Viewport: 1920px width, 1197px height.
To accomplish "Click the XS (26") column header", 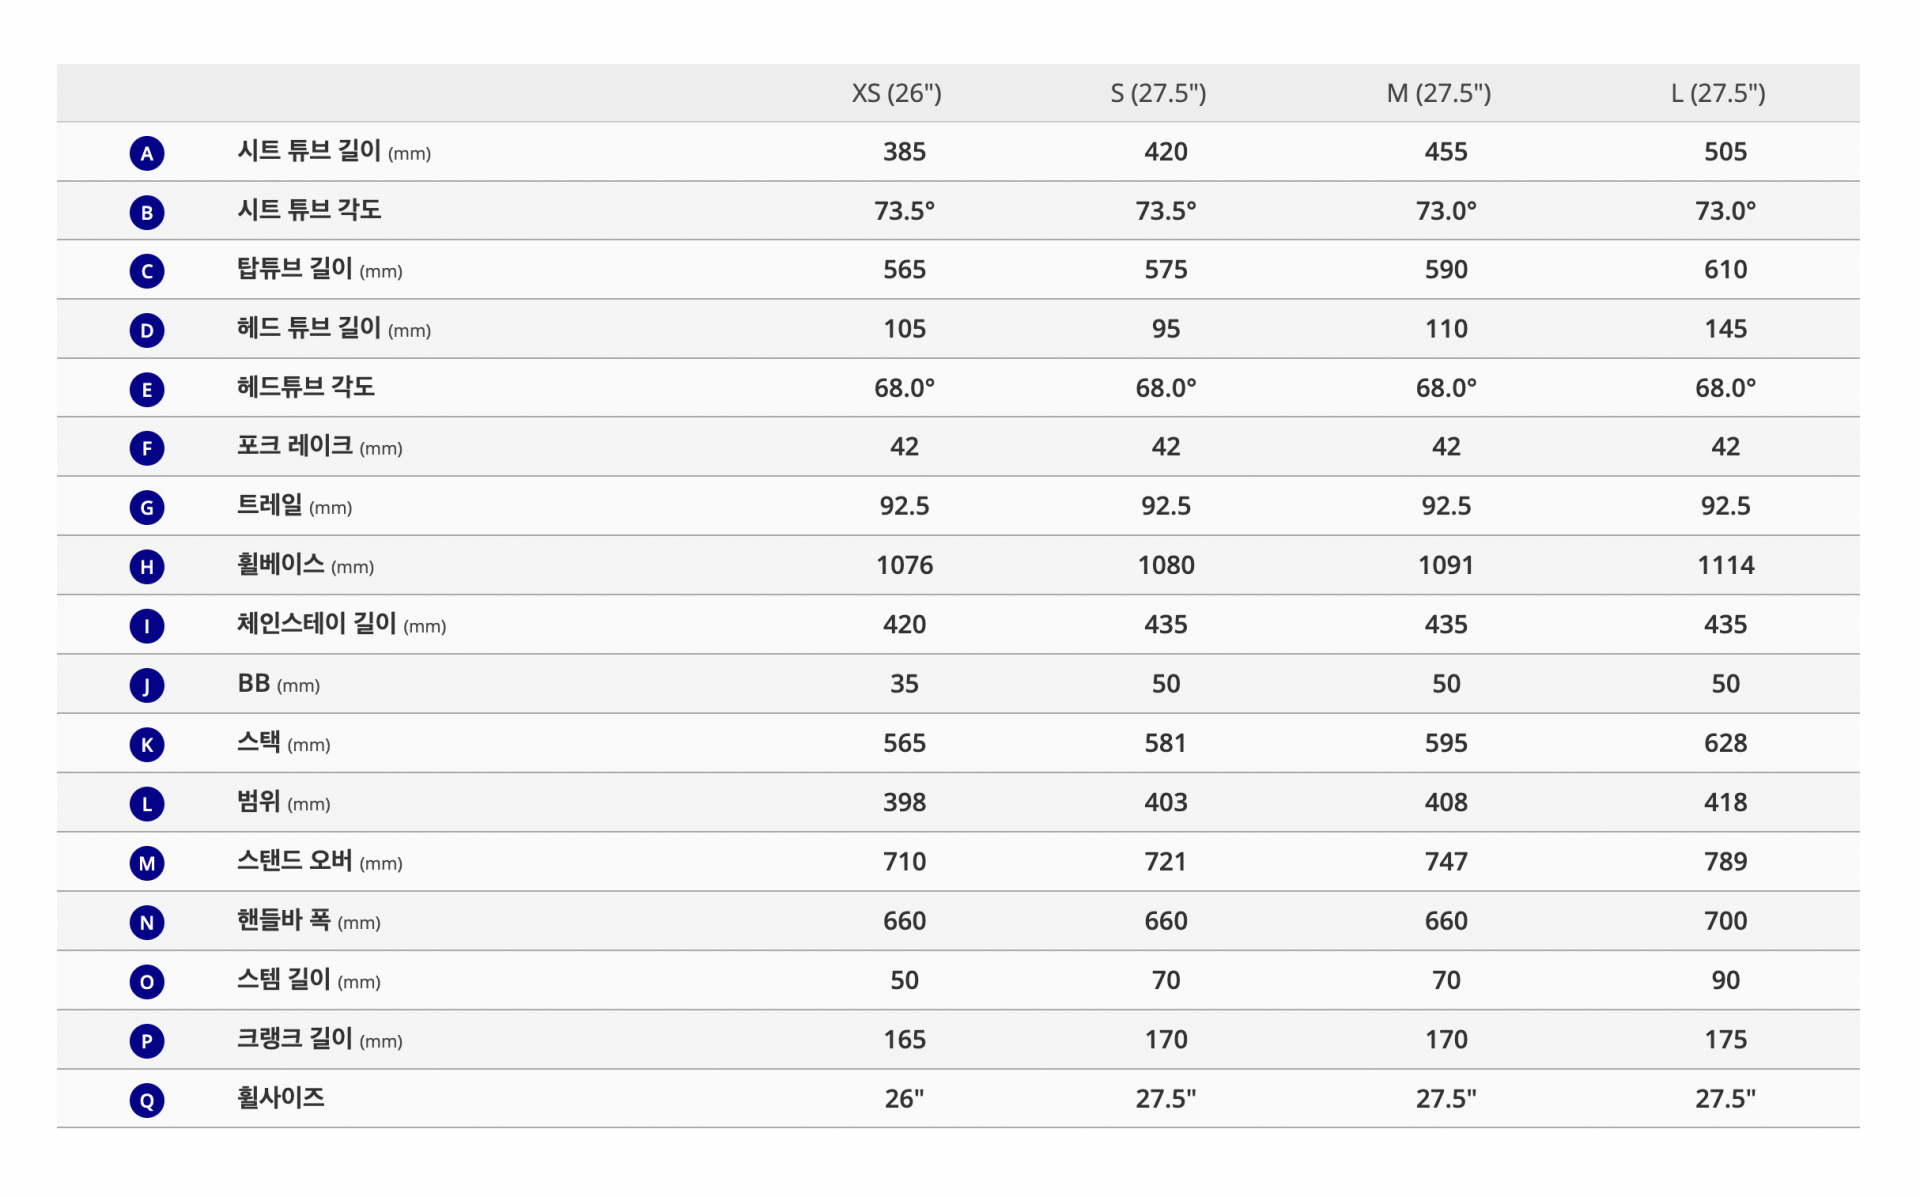I will pos(896,93).
